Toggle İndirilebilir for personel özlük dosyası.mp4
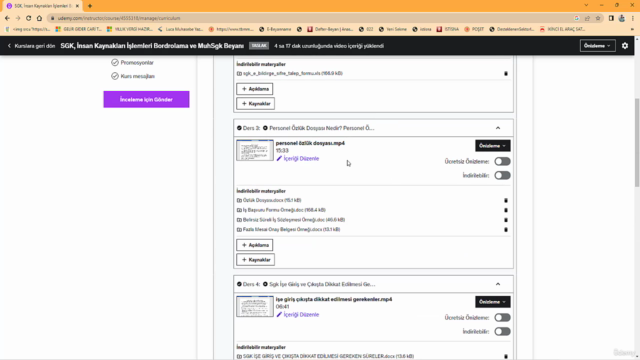 [502, 175]
